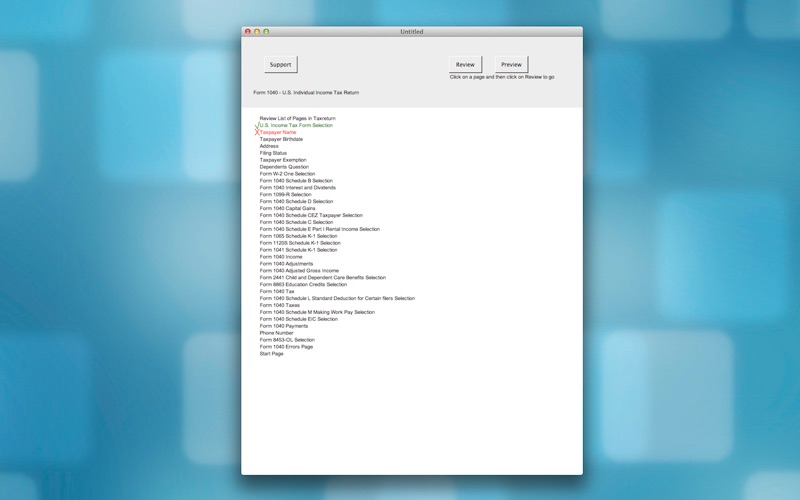Select 'Form 1099-R Selection' row

tap(285, 194)
